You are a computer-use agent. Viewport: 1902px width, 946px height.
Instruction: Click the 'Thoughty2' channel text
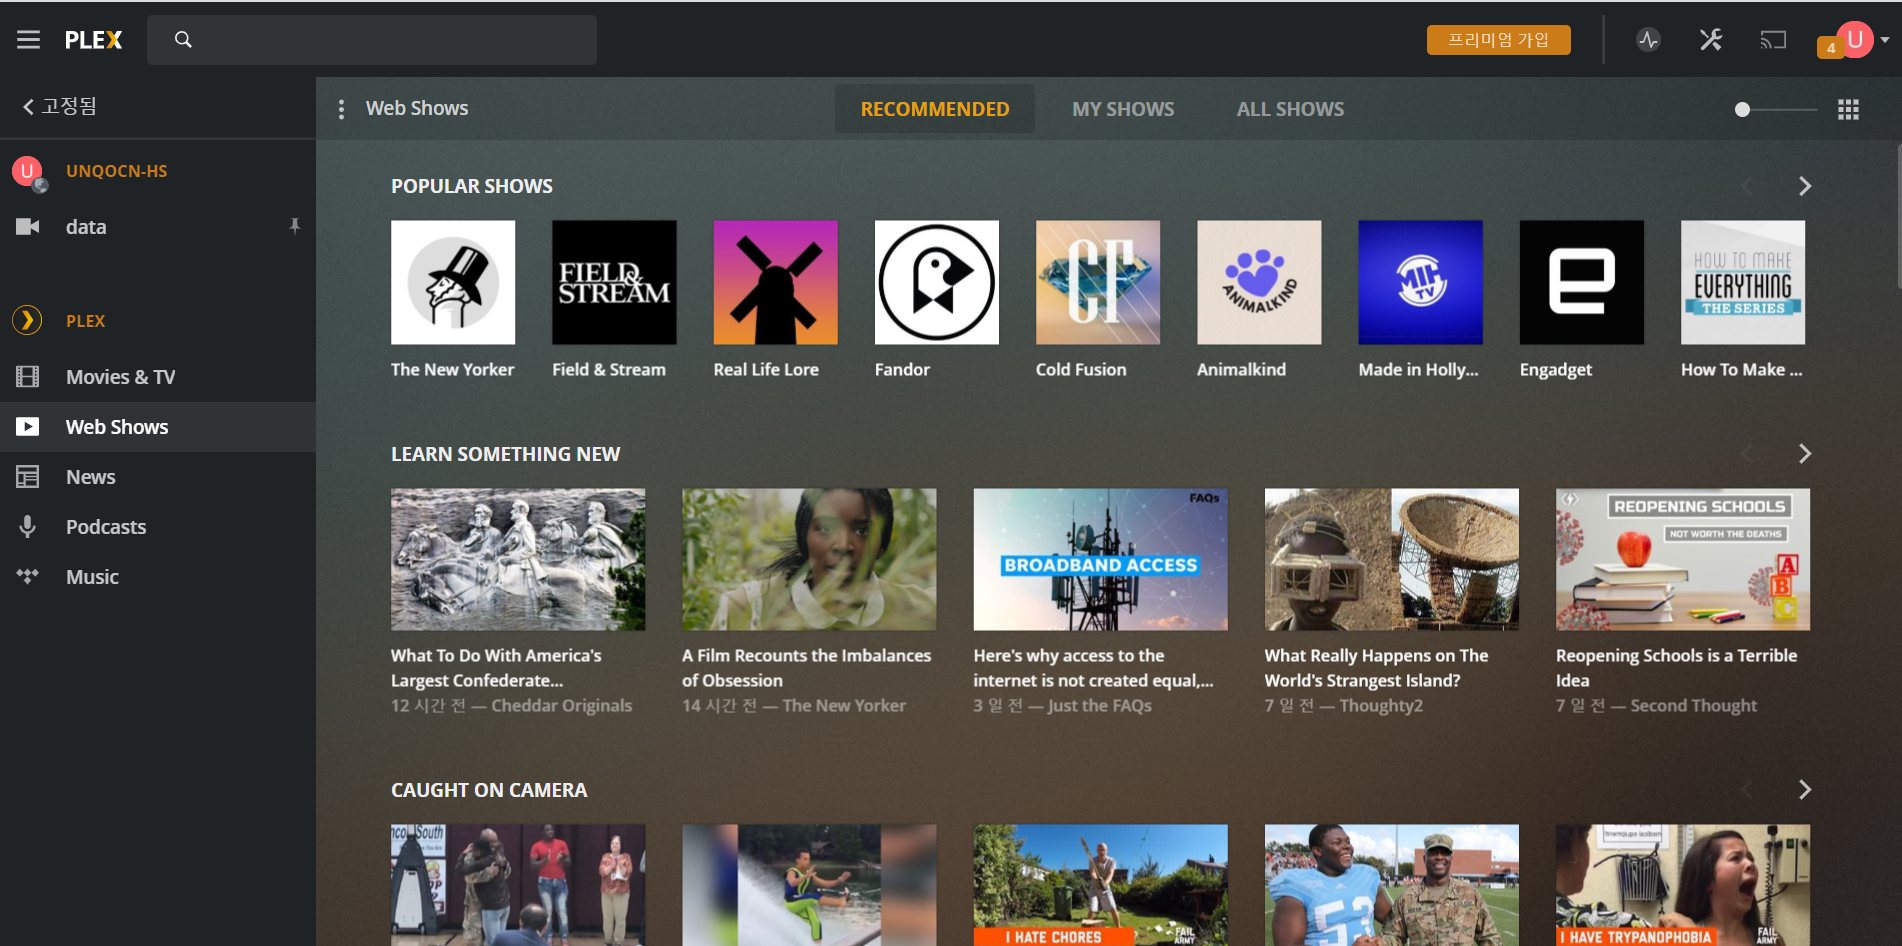[x=1381, y=706]
